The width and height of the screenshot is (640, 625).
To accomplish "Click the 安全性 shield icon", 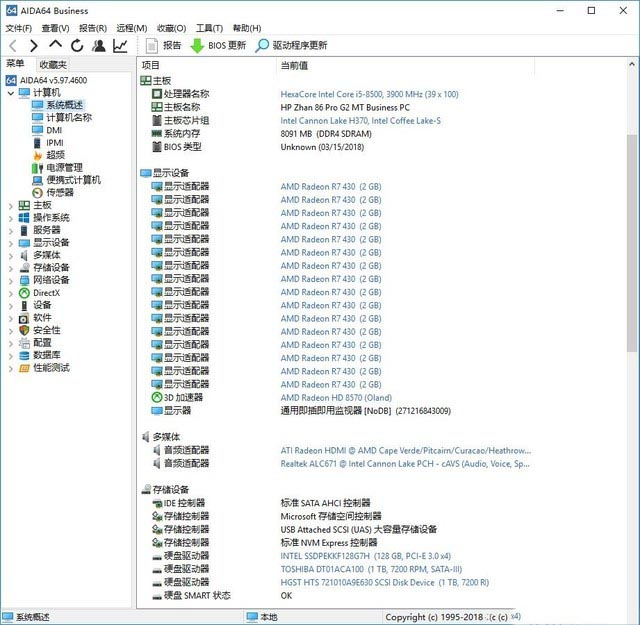I will coord(24,330).
